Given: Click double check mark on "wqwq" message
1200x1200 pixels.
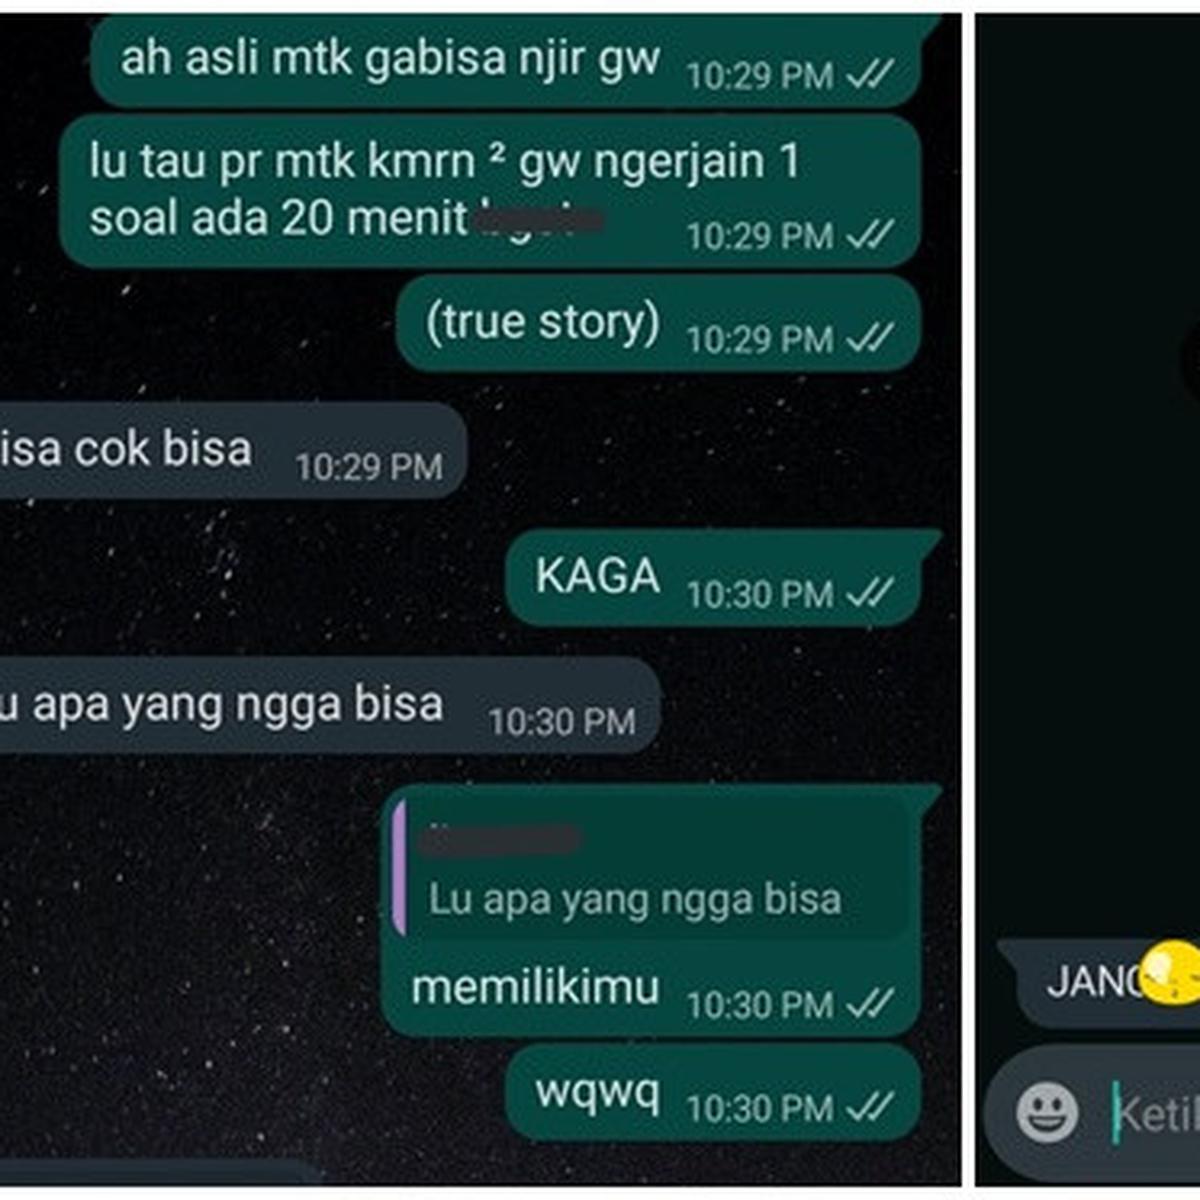Looking at the screenshot, I should [869, 1108].
